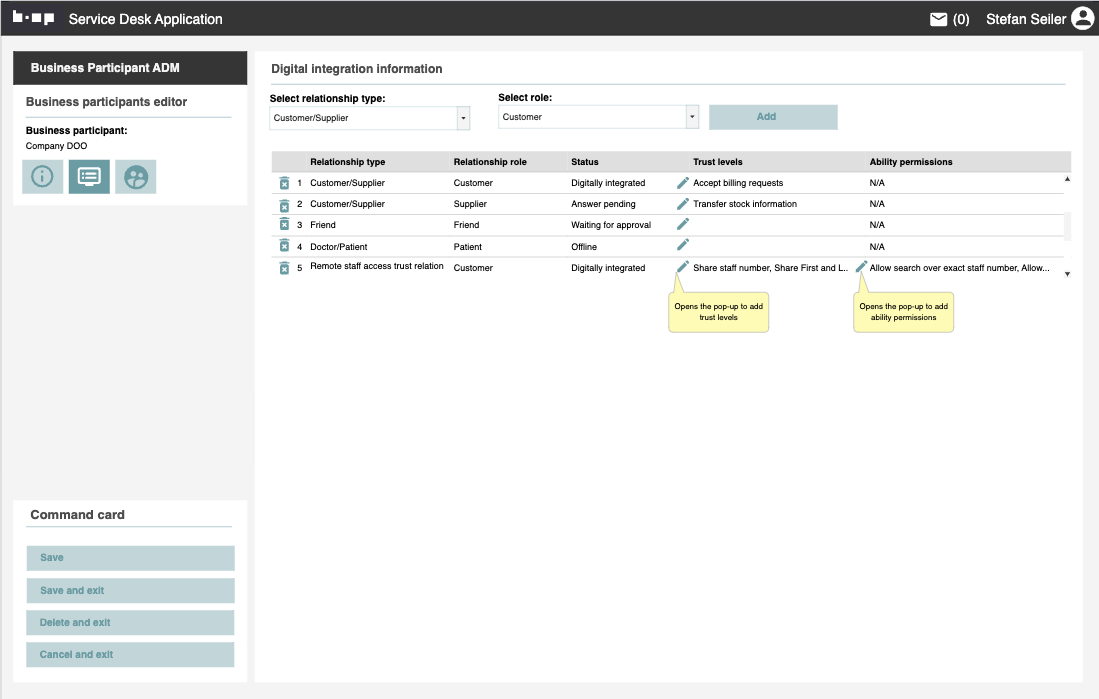The width and height of the screenshot is (1099, 699).
Task: Expand the Select relationship type dropdown
Action: pyautogui.click(x=463, y=117)
